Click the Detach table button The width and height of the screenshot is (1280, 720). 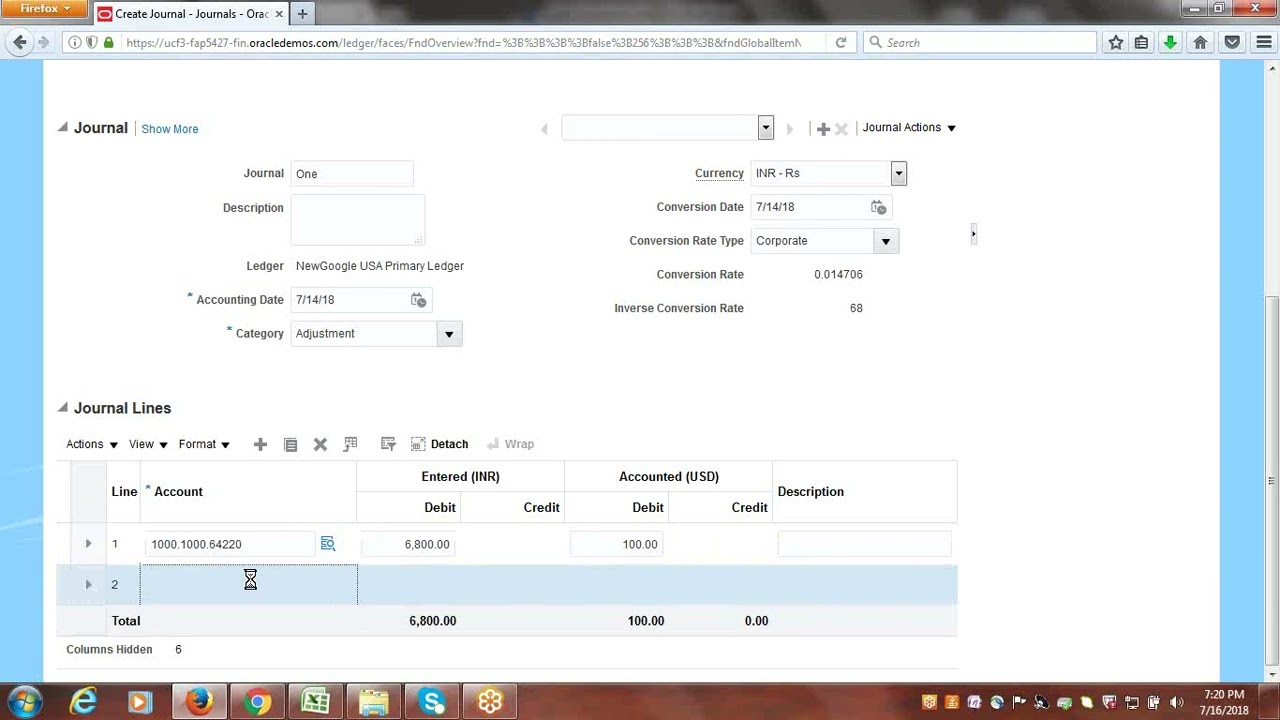[x=440, y=444]
